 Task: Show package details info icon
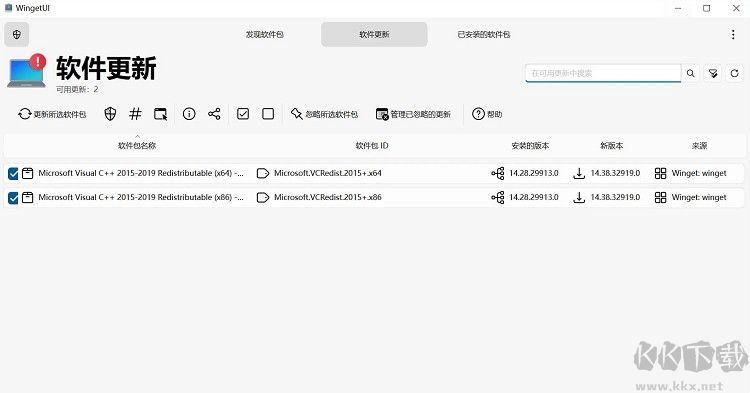click(189, 114)
